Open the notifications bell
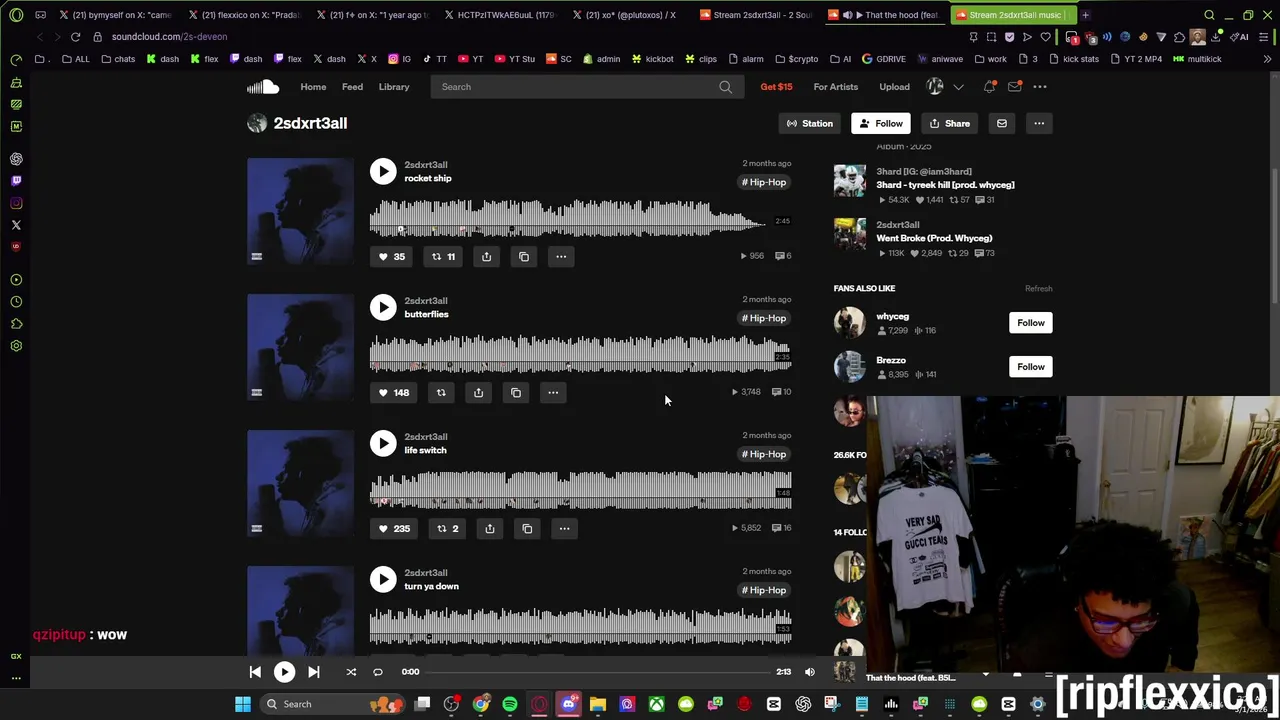This screenshot has height=720, width=1280. click(990, 87)
